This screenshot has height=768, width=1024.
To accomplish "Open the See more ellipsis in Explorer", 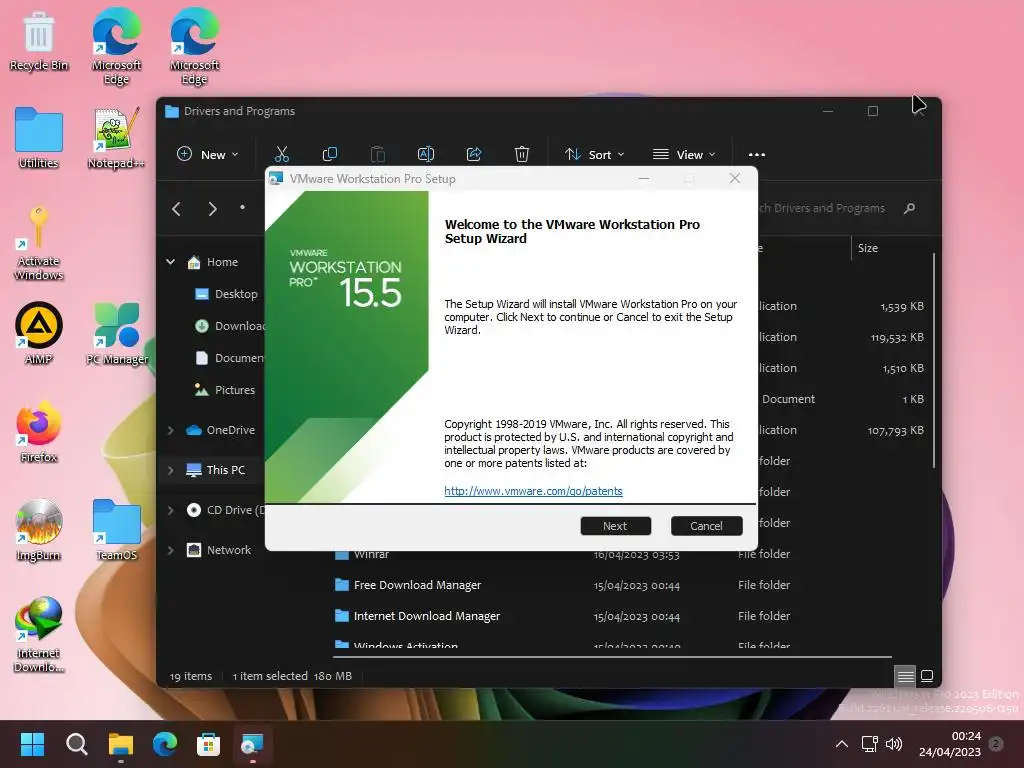I will tap(757, 155).
